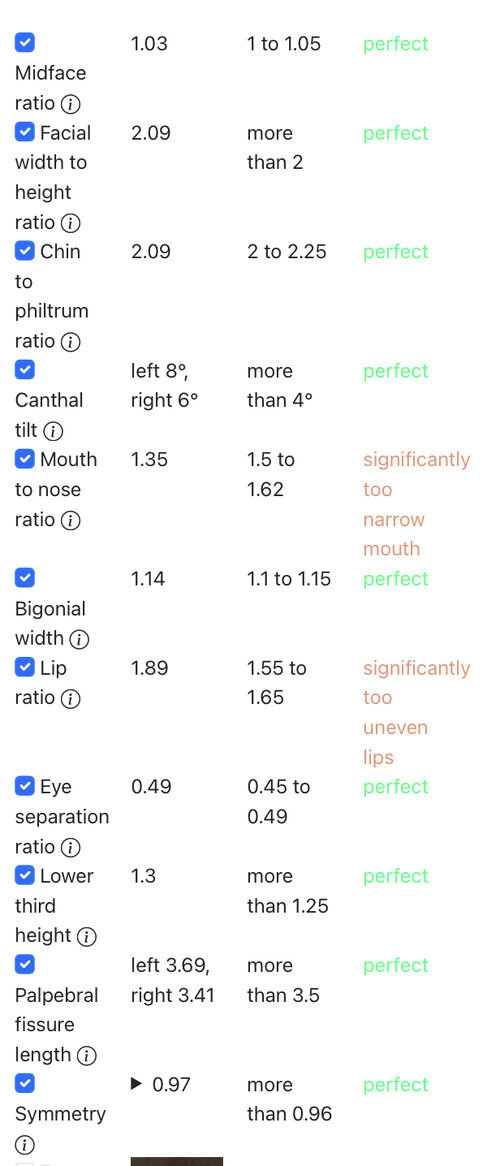
Task: Show the Lower third height info icon
Action: coord(86,936)
